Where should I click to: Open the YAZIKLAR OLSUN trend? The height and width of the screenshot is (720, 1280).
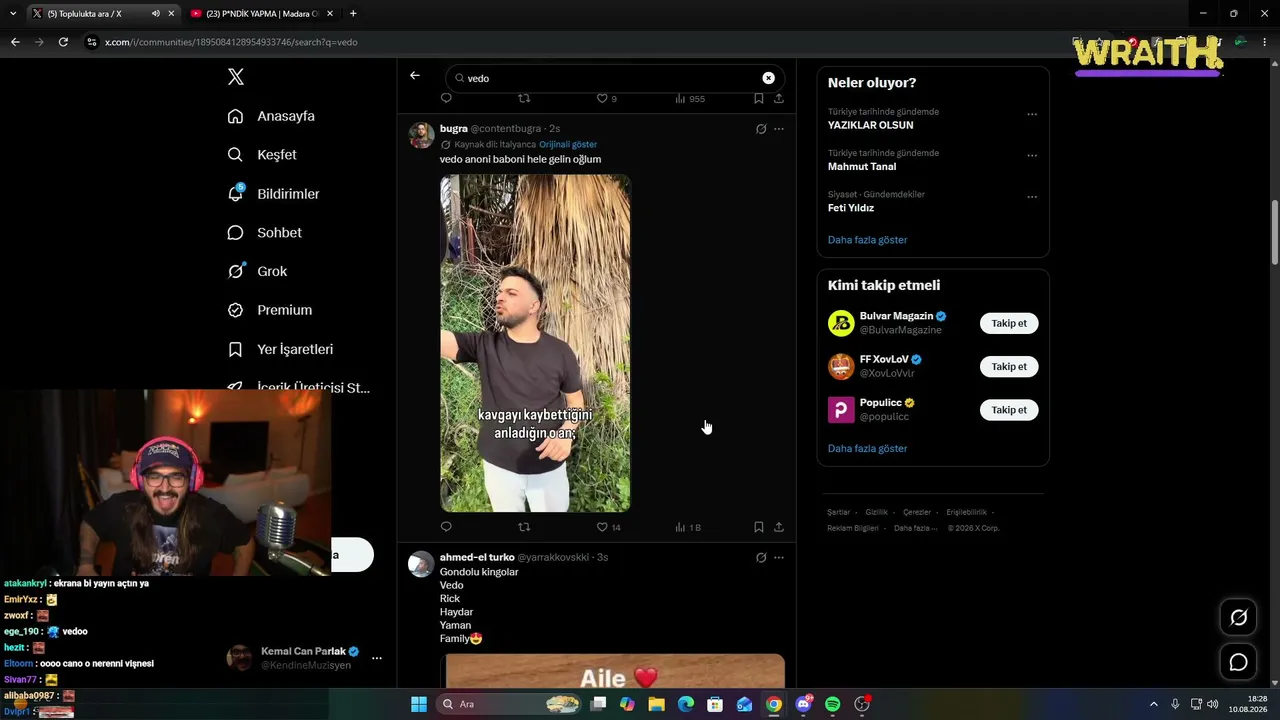pos(870,125)
